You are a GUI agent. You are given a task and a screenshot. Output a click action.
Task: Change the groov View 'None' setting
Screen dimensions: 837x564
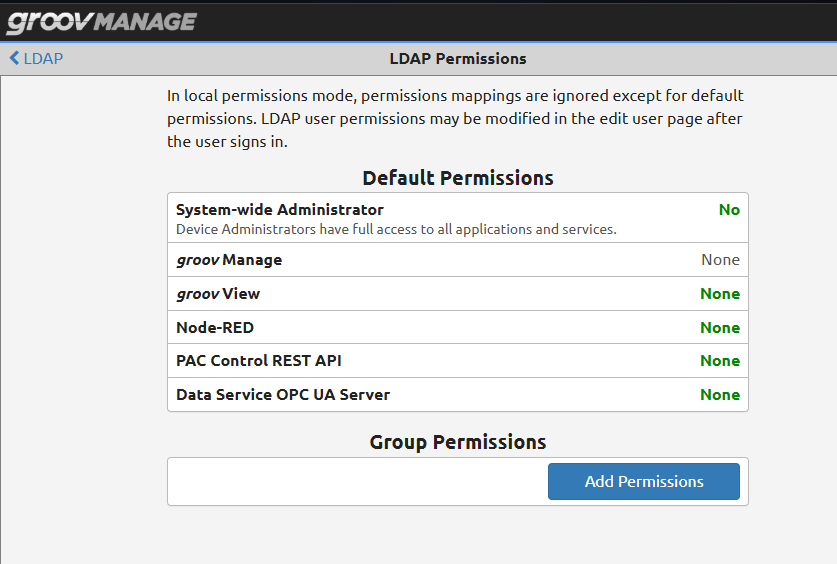(720, 294)
